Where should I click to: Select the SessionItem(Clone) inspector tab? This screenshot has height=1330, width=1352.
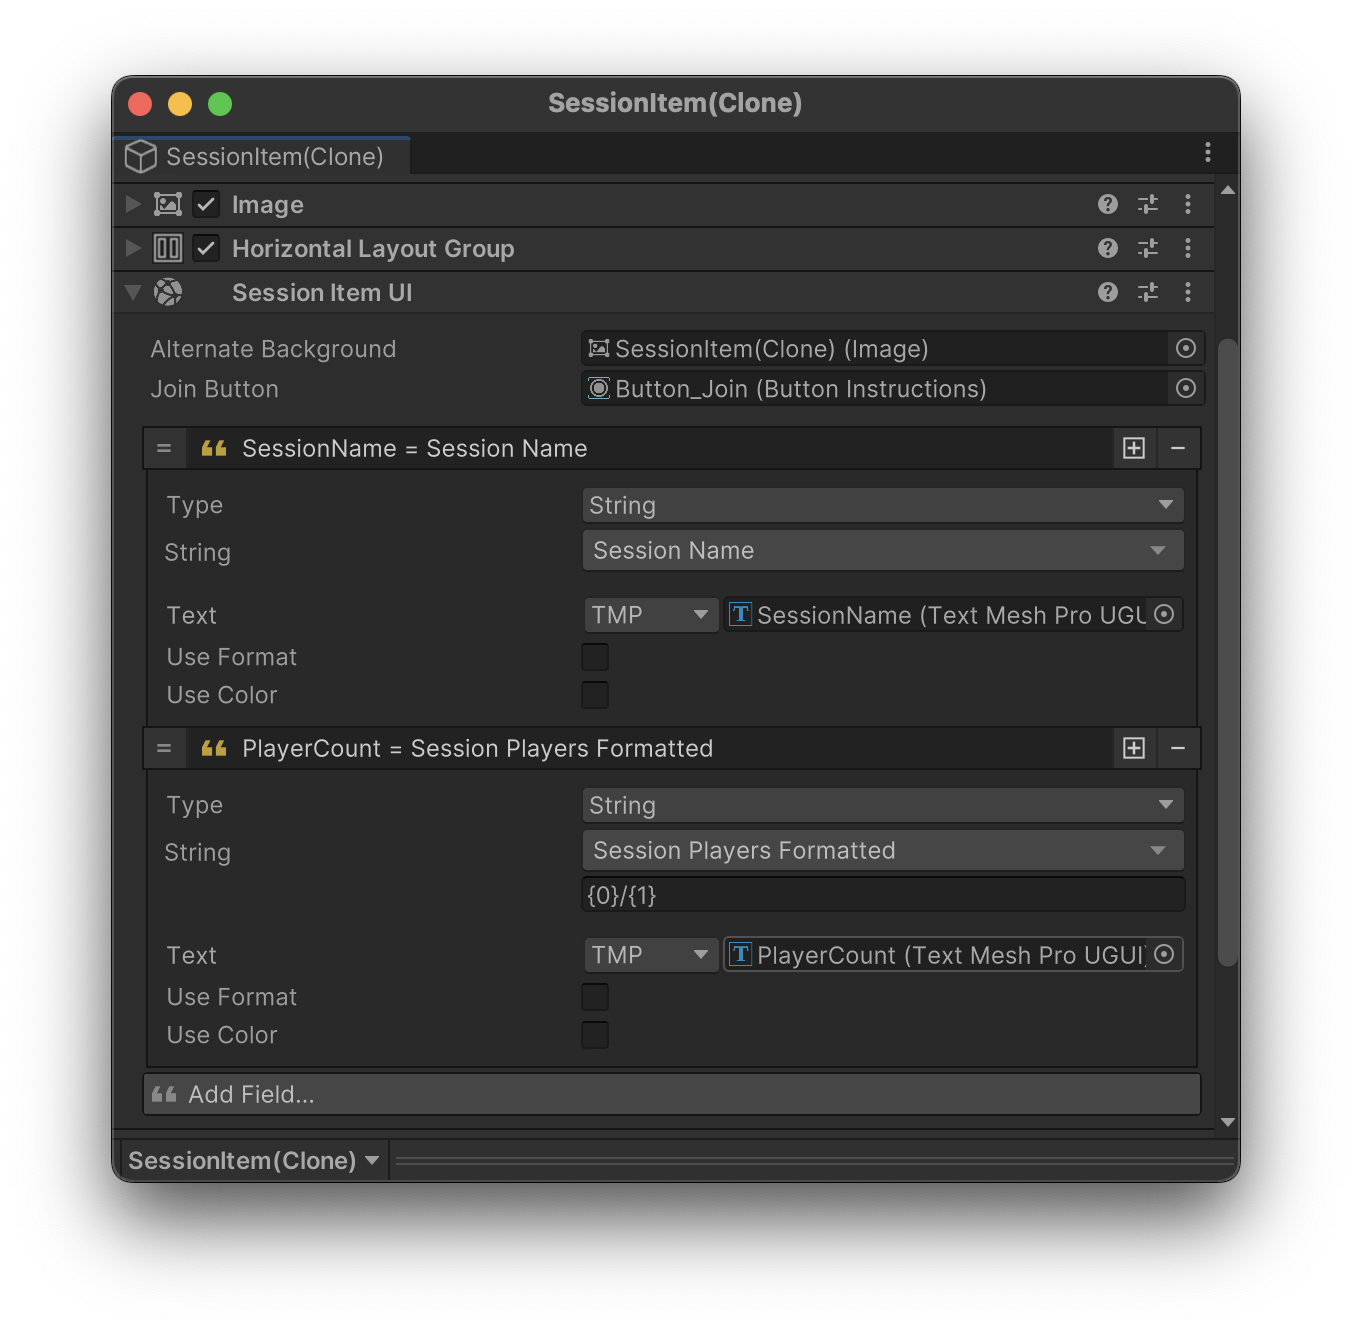(262, 157)
